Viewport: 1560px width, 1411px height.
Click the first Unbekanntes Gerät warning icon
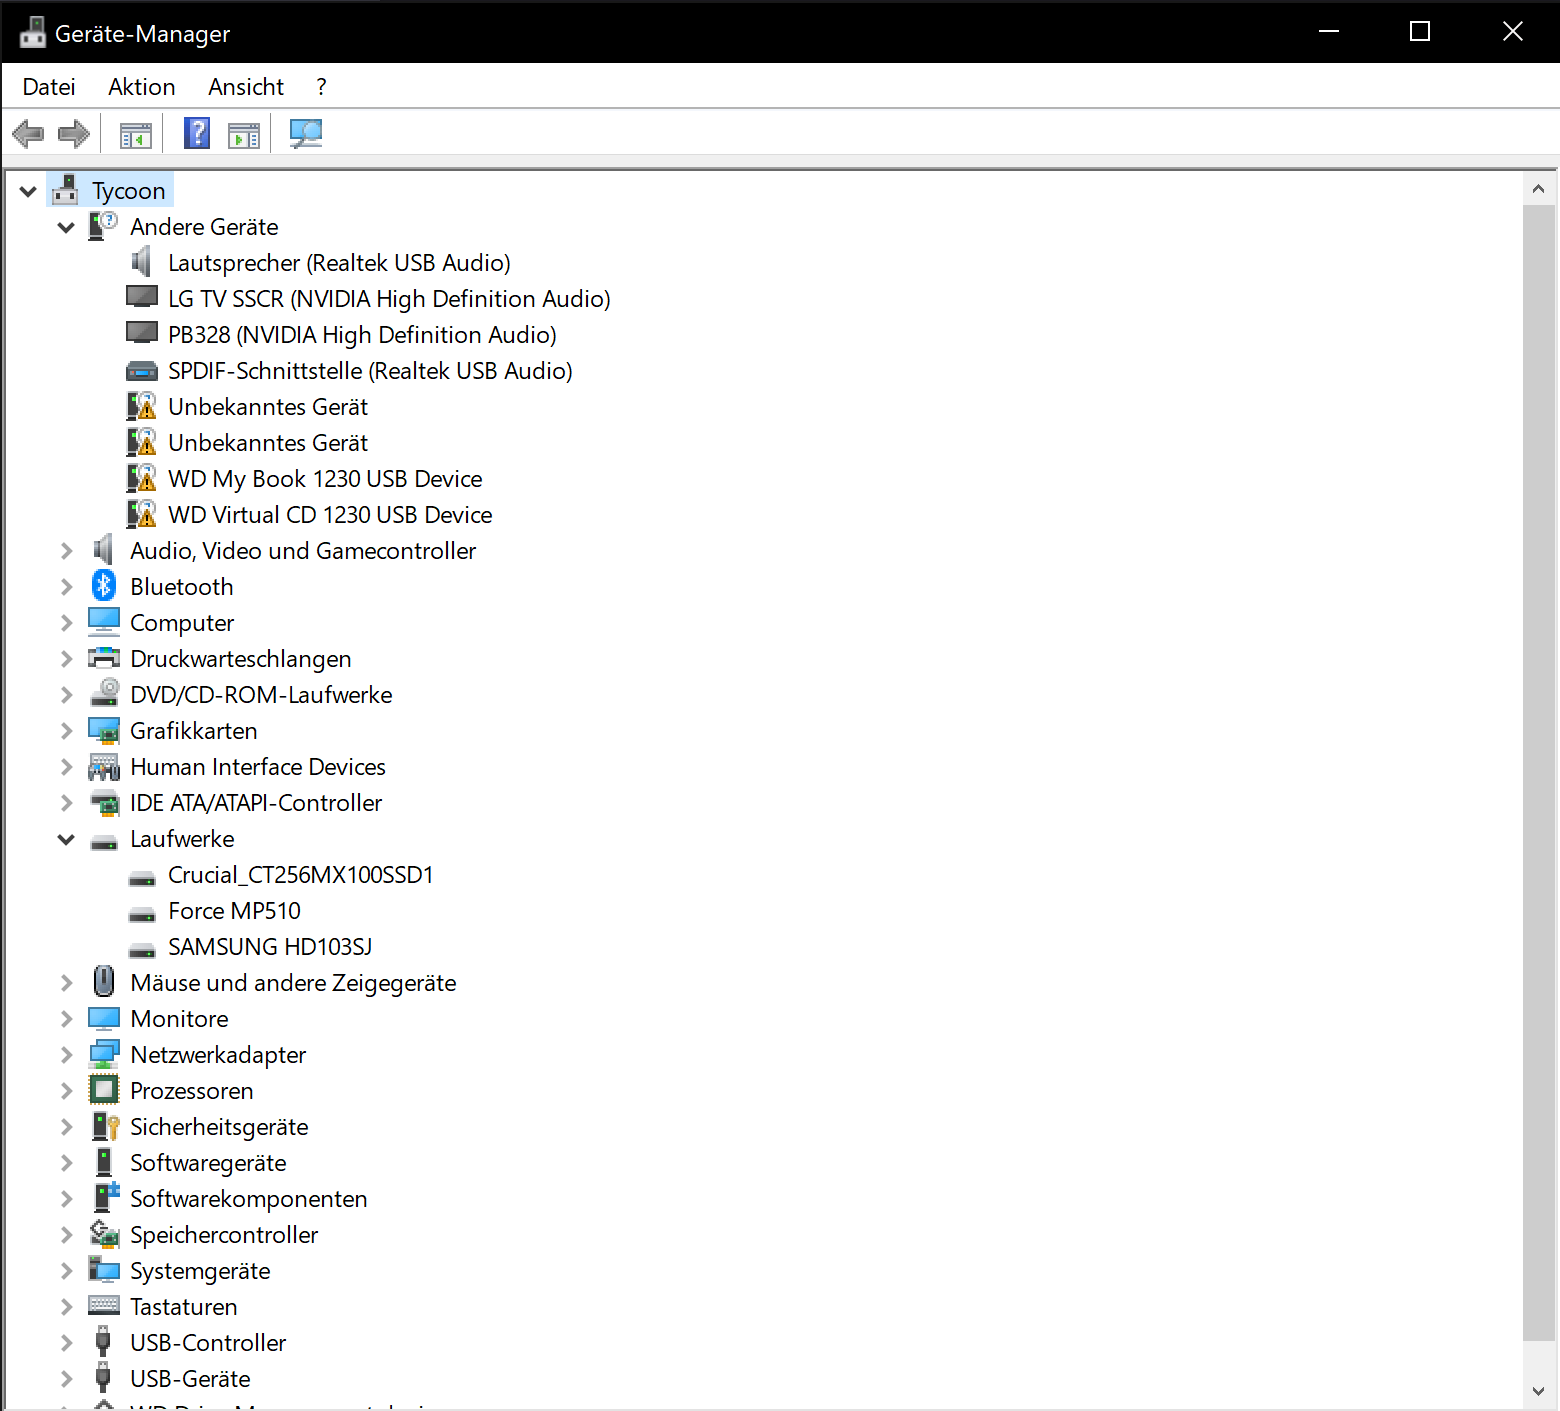click(142, 406)
